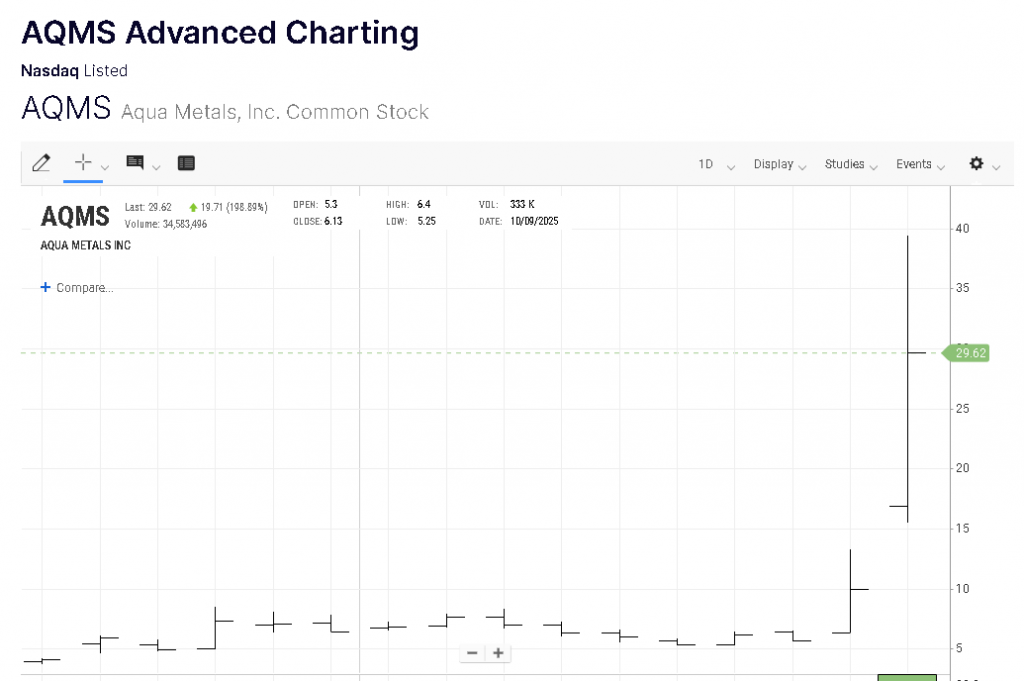Viewport: 1024px width, 681px height.
Task: Click the green volume bar
Action: (906, 677)
